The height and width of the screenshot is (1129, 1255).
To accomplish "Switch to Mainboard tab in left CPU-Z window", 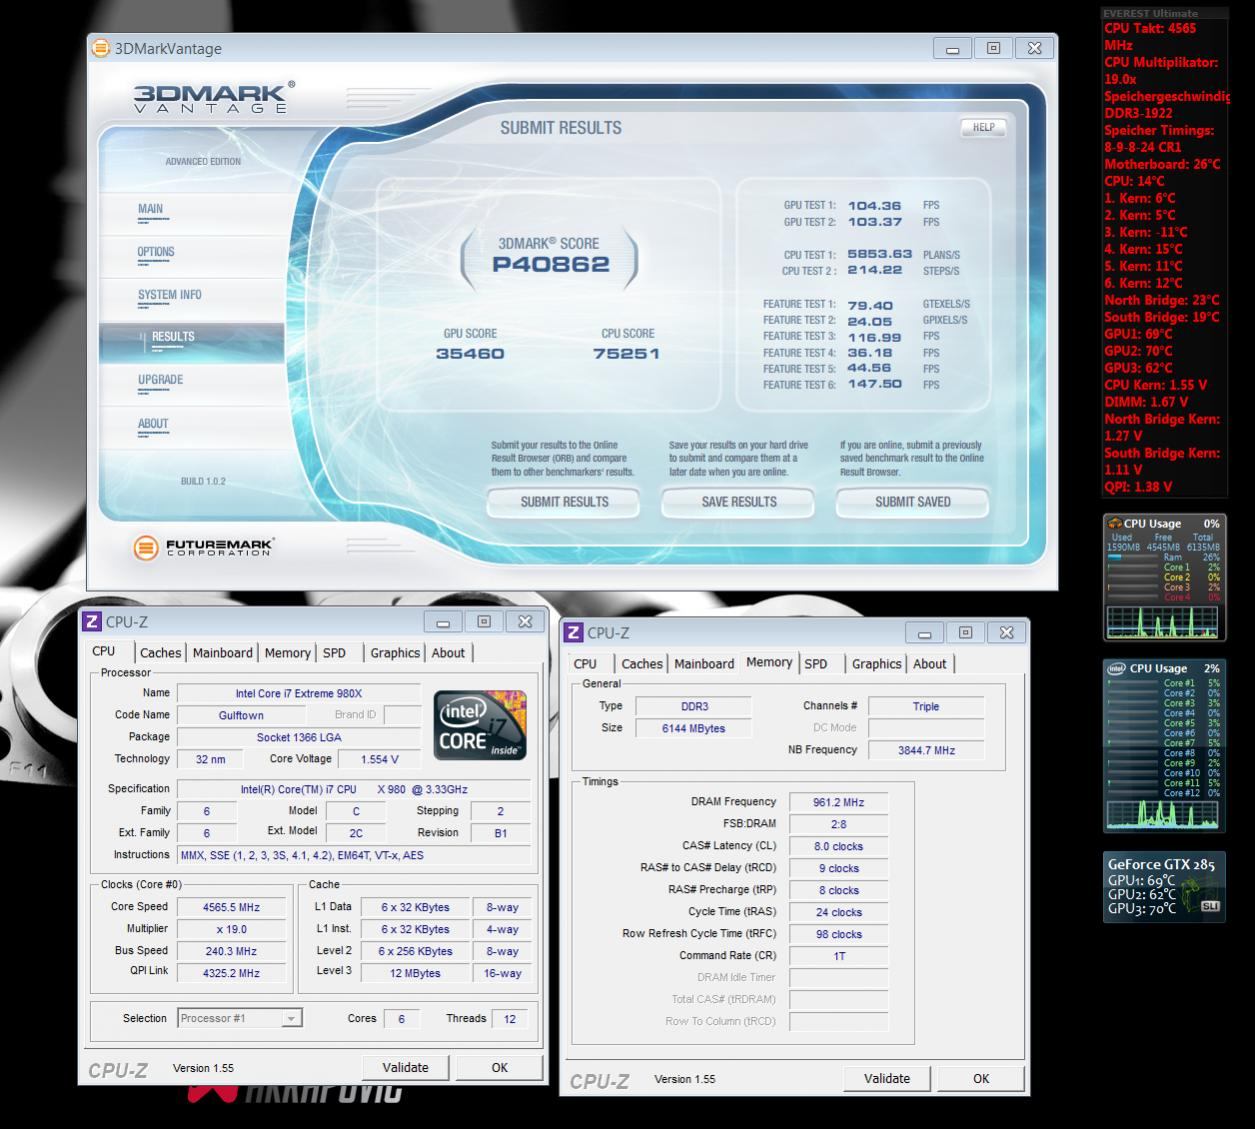I will click(222, 653).
